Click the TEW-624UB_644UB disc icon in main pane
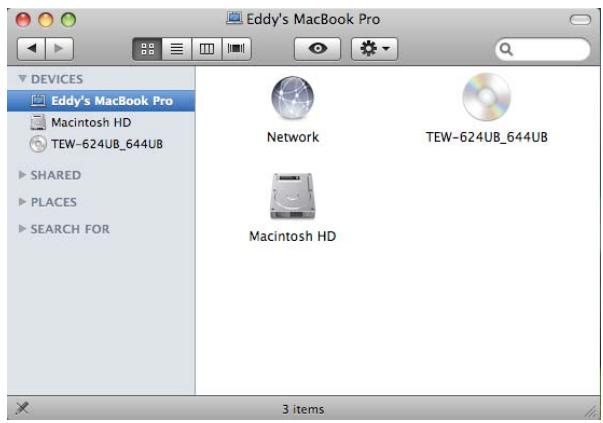Image resolution: width=603 pixels, height=423 pixels. pos(486,97)
